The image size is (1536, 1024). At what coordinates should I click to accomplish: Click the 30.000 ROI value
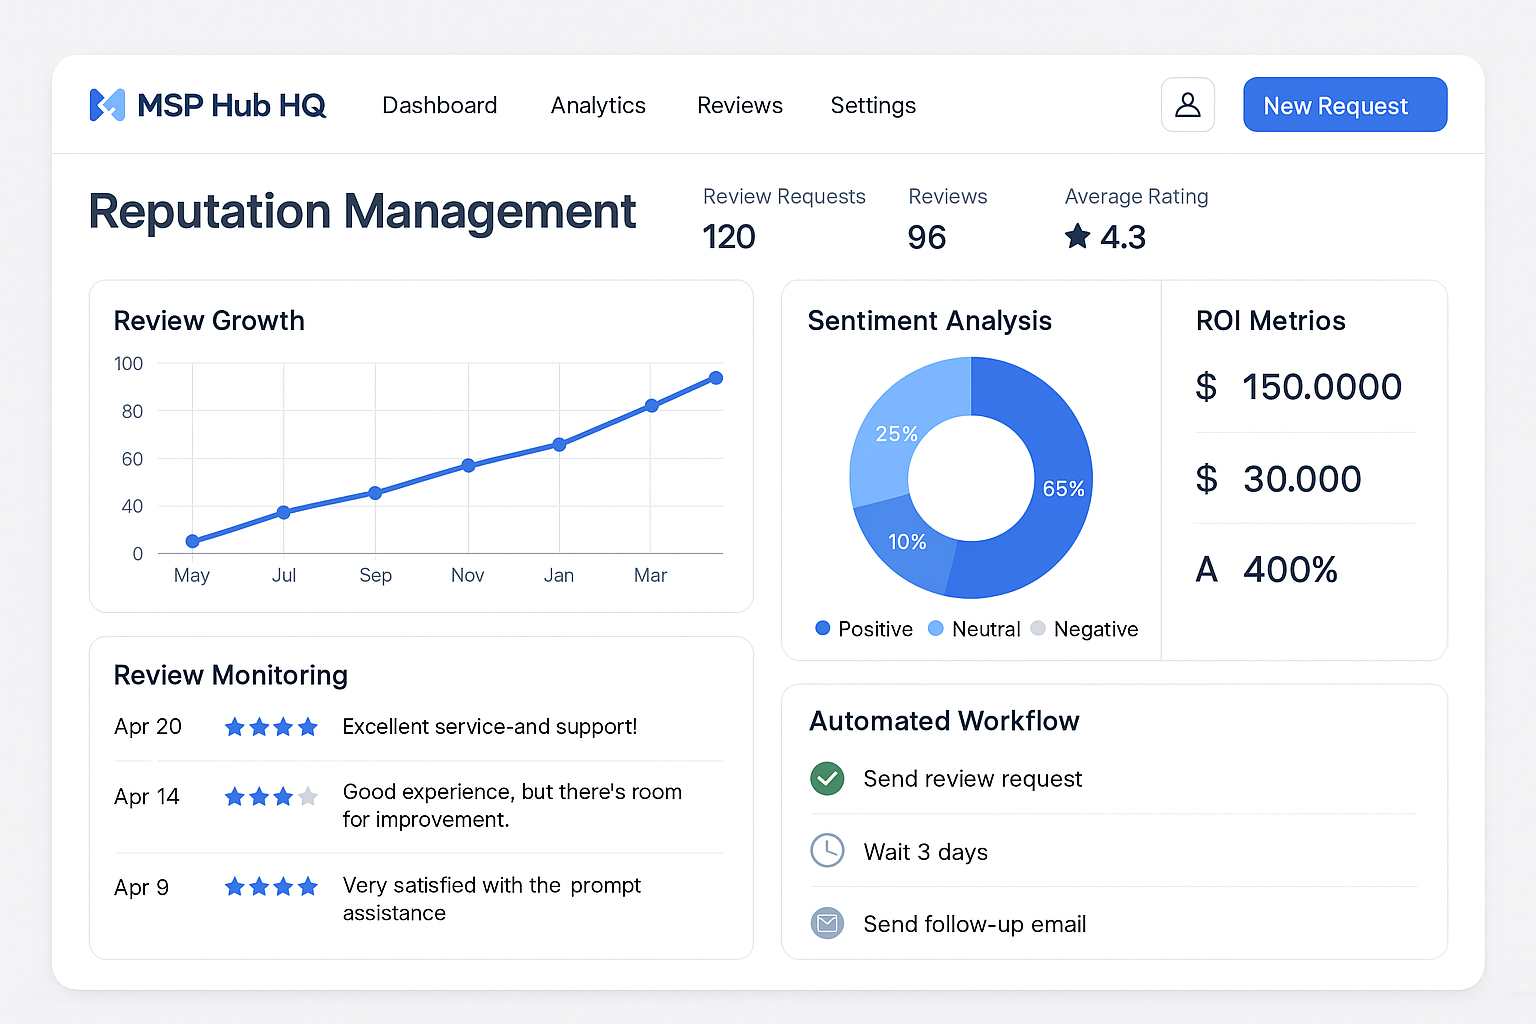pyautogui.click(x=1302, y=479)
